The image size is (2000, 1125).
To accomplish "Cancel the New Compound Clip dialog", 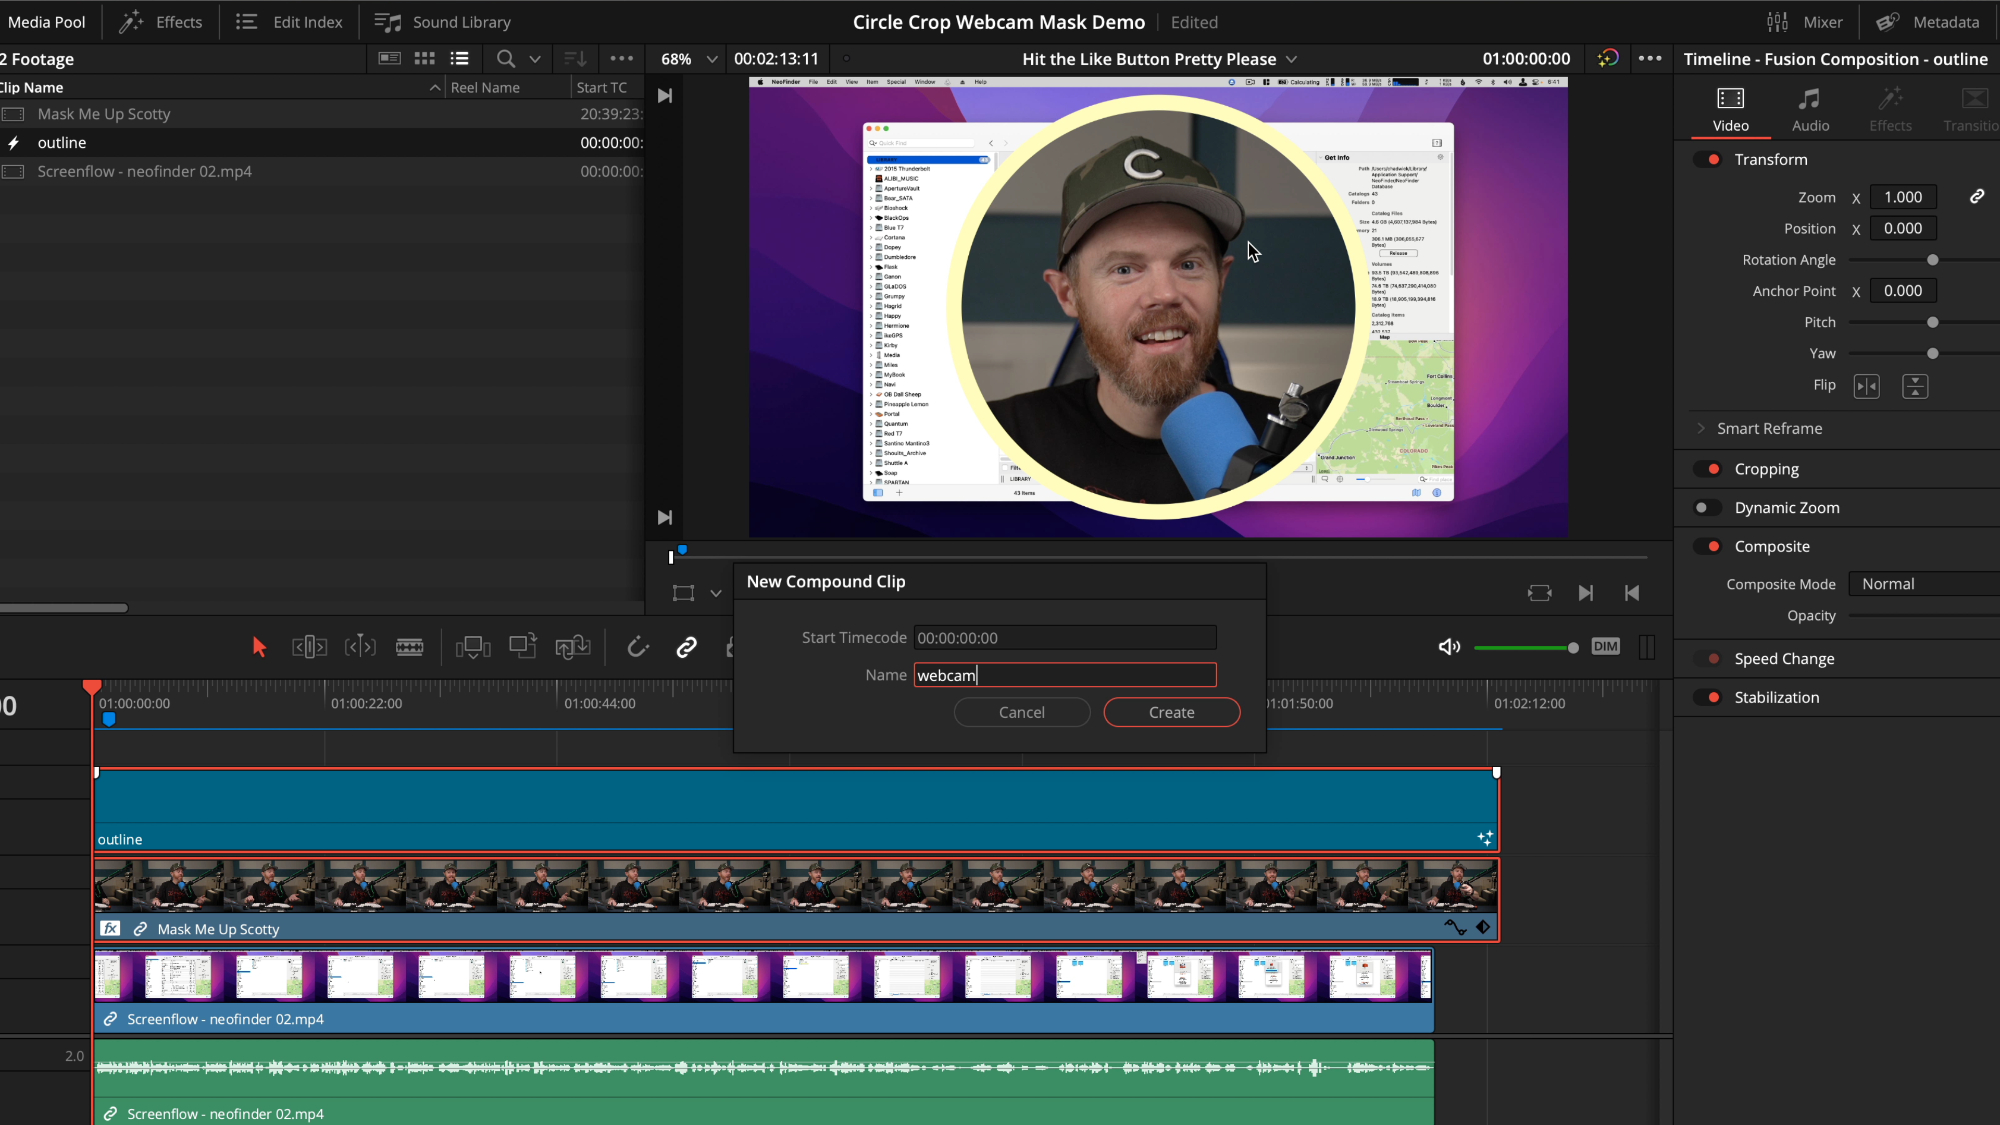I will [1021, 712].
